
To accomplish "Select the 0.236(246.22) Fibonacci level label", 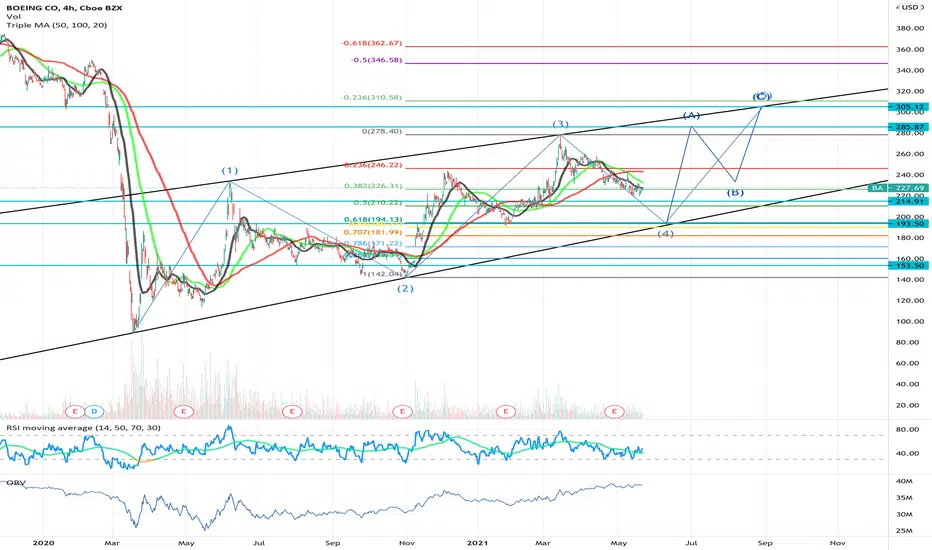I will click(373, 165).
